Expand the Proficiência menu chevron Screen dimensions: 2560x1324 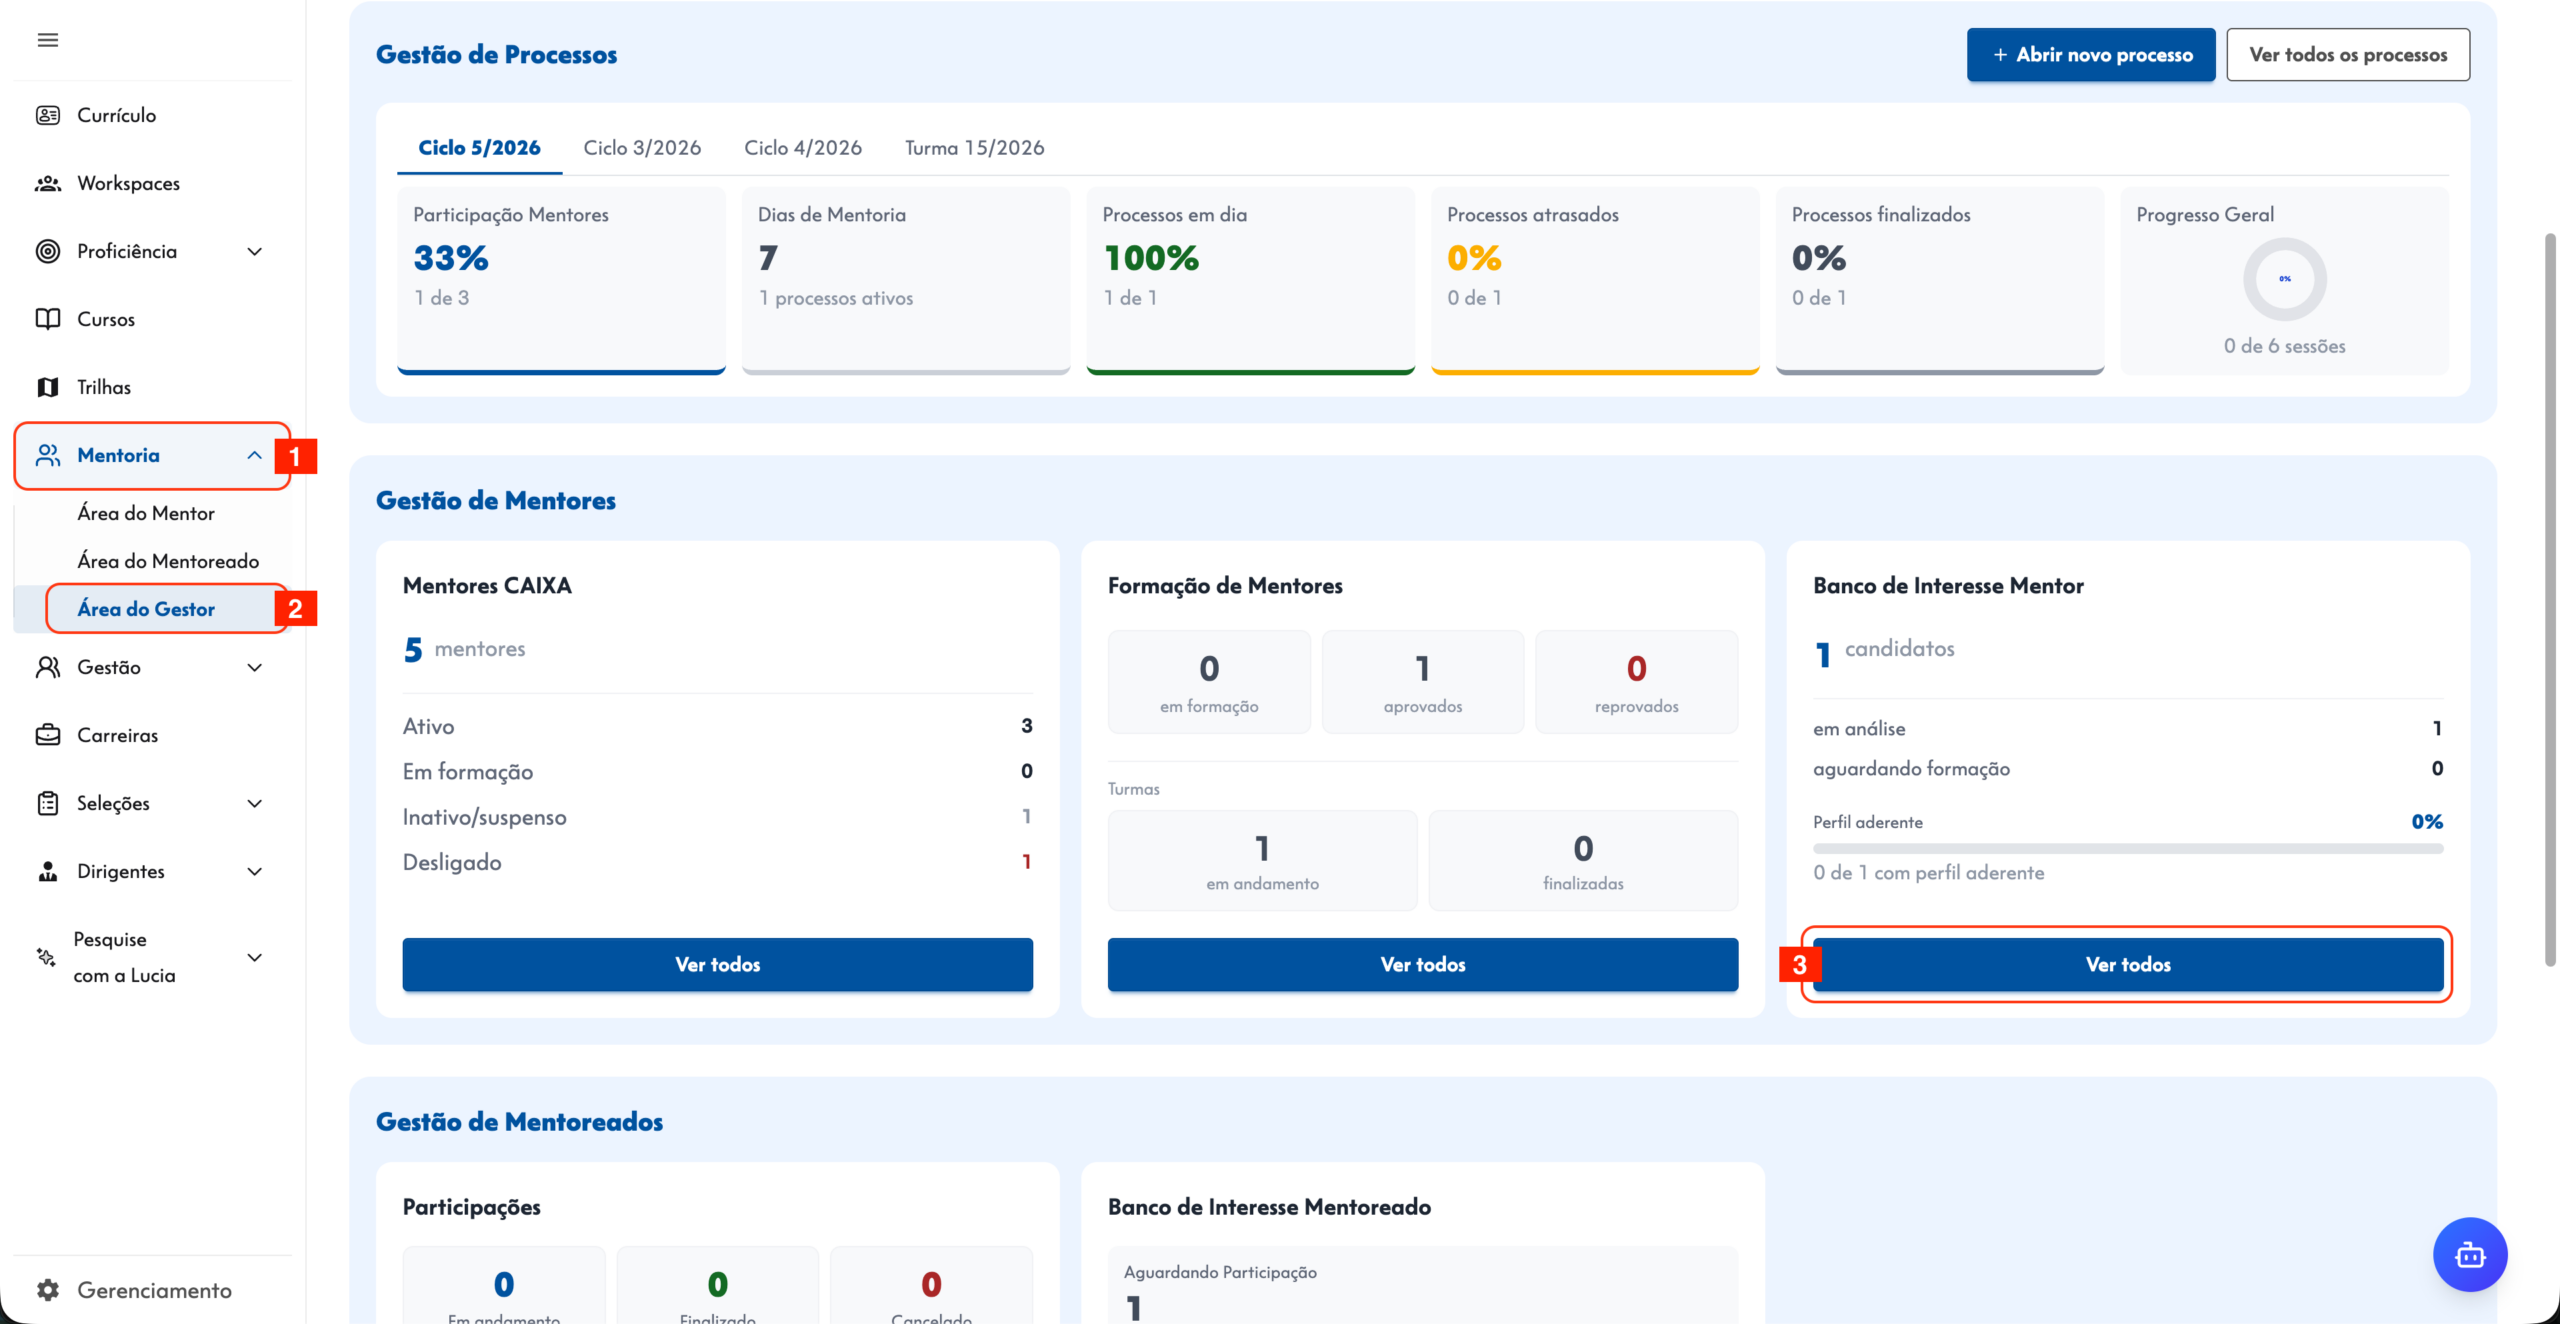255,251
